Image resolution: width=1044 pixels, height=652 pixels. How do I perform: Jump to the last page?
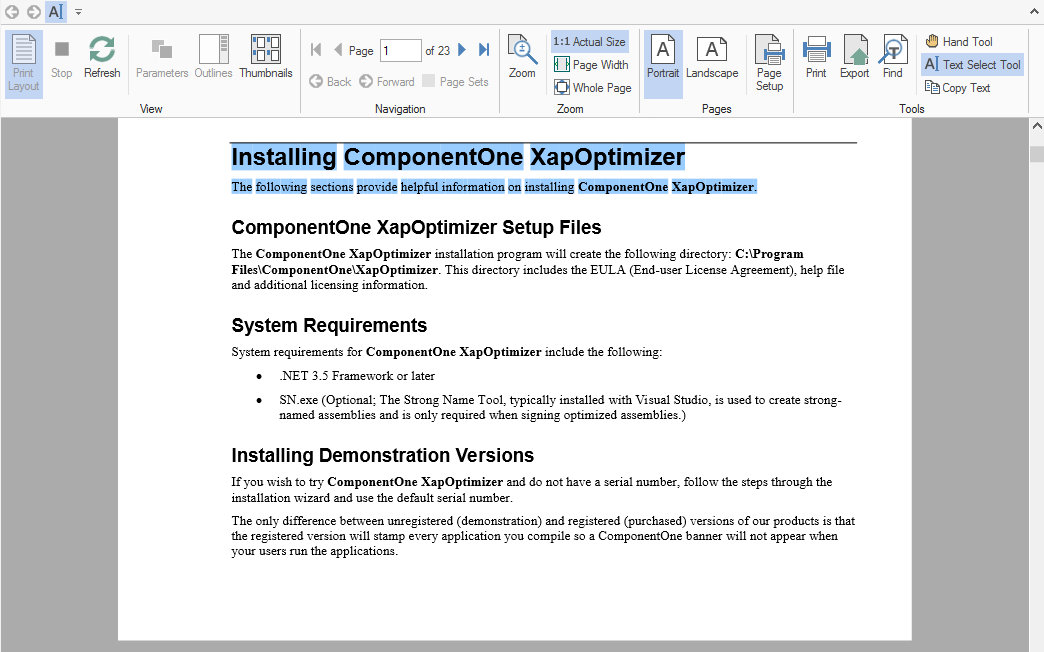[484, 50]
